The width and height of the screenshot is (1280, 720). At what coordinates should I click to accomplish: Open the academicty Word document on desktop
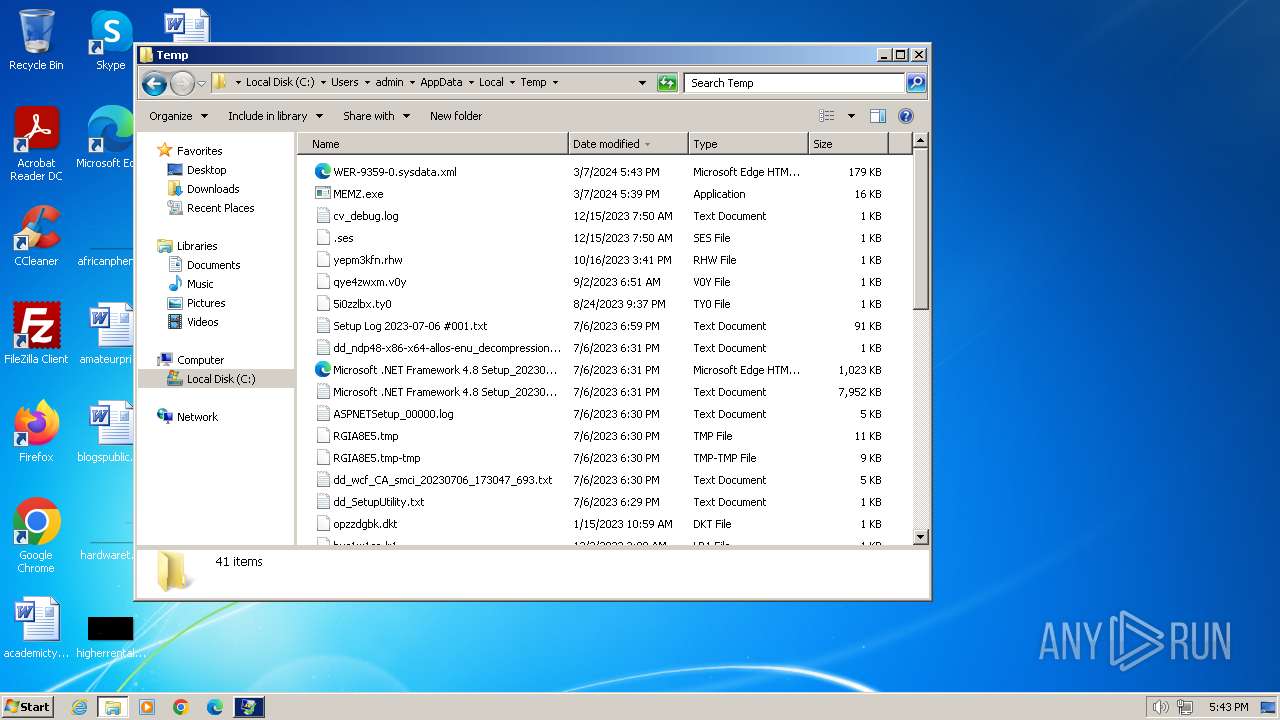pos(36,628)
